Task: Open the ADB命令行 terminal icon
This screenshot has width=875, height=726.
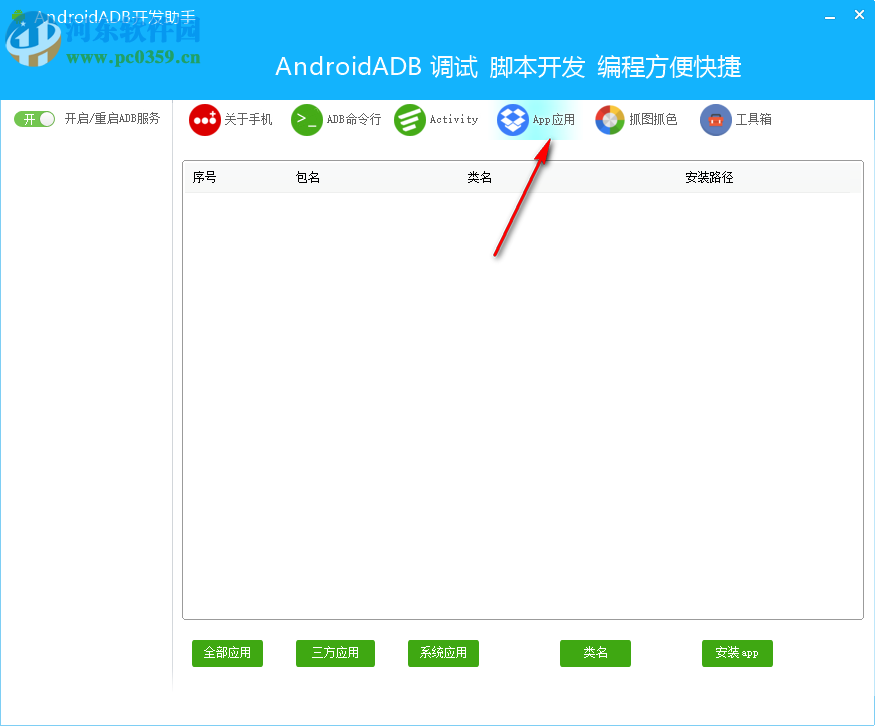Action: coord(307,119)
